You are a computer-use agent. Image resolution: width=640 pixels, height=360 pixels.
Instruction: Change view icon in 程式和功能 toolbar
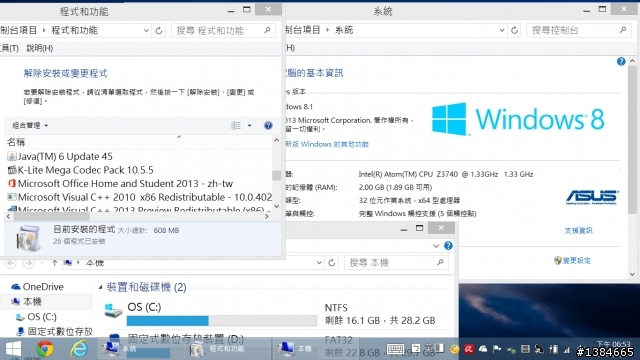(236, 125)
